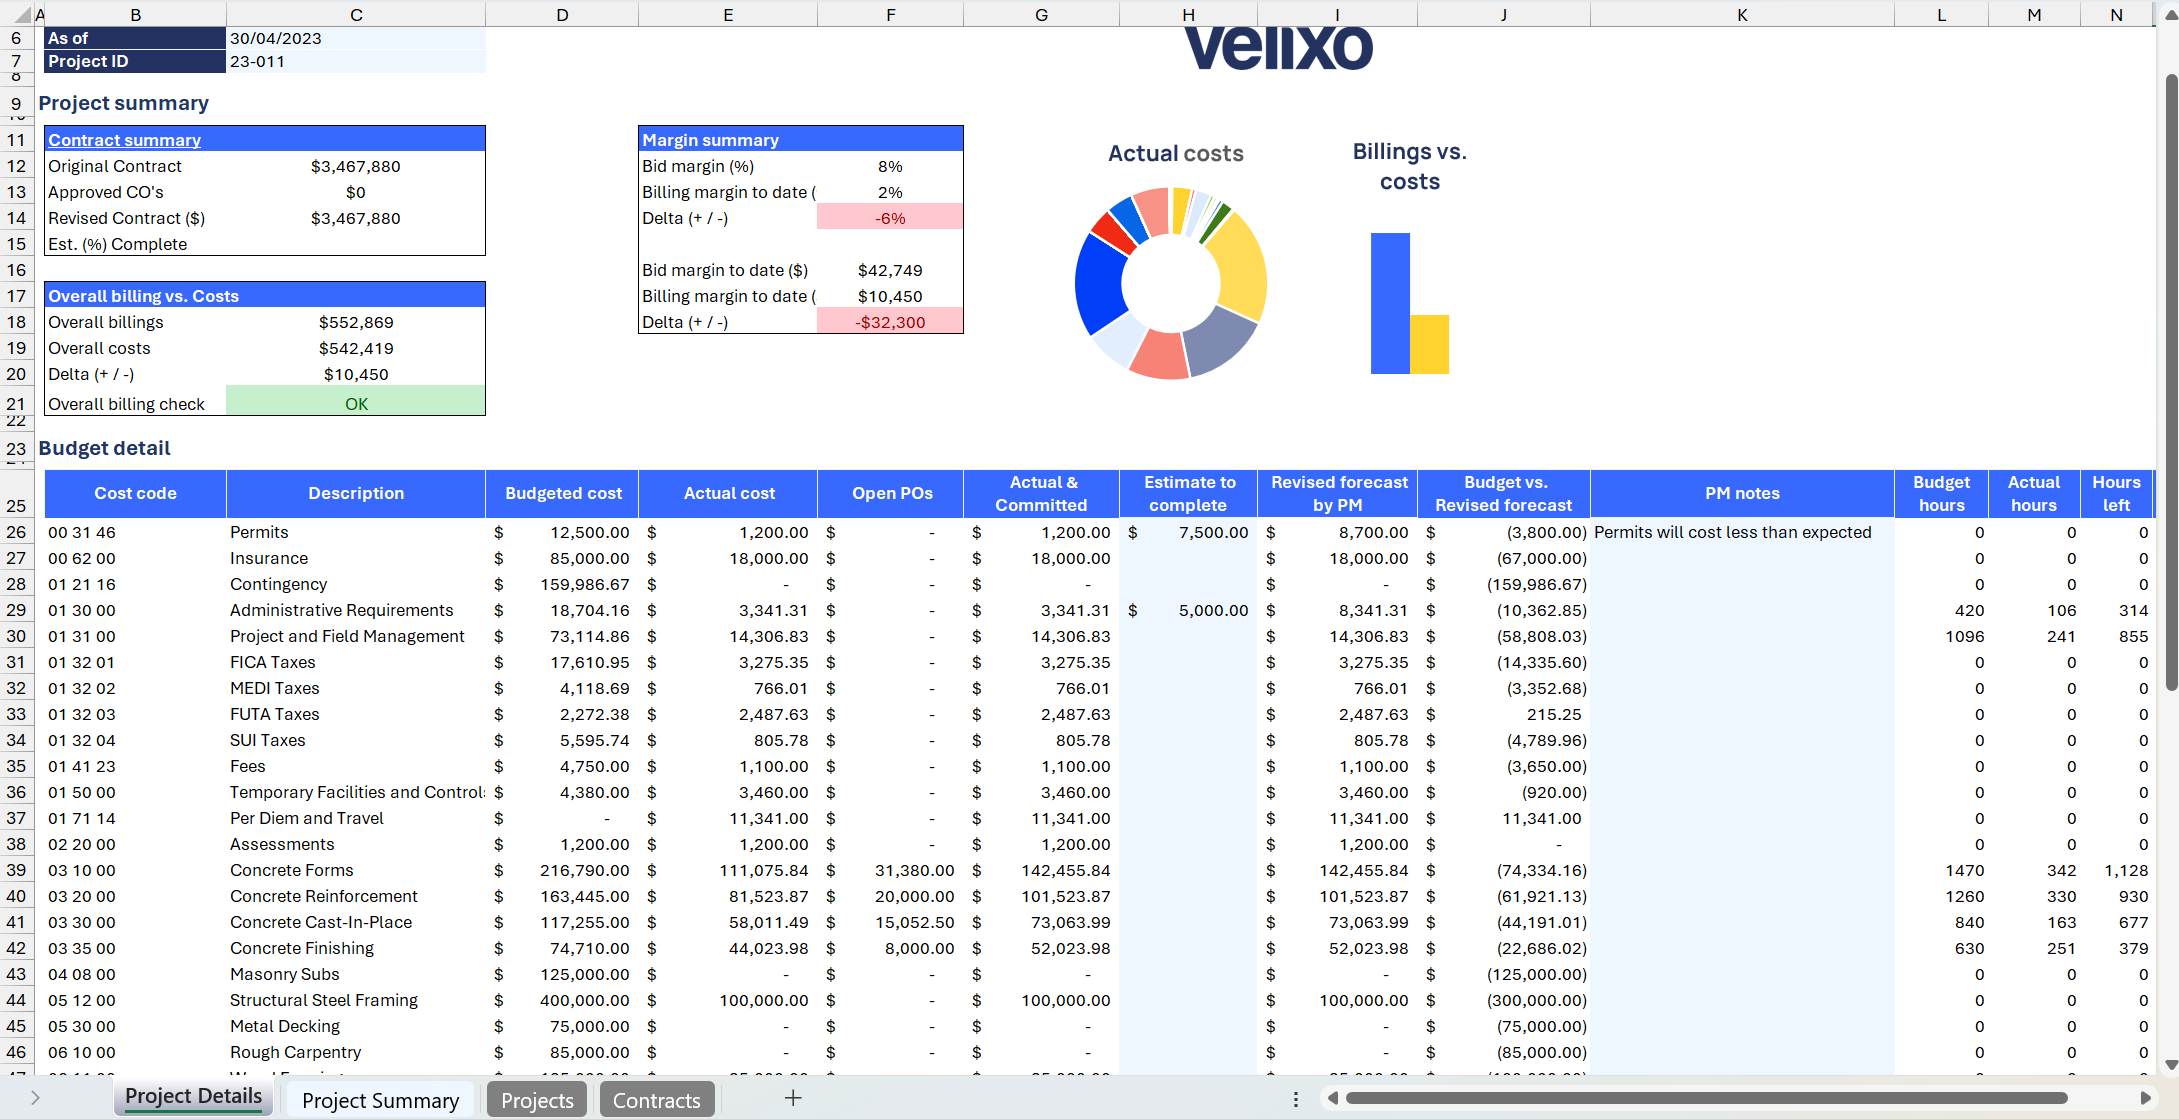Select Concrete Forms Open POs 31,380.00

tap(891, 870)
